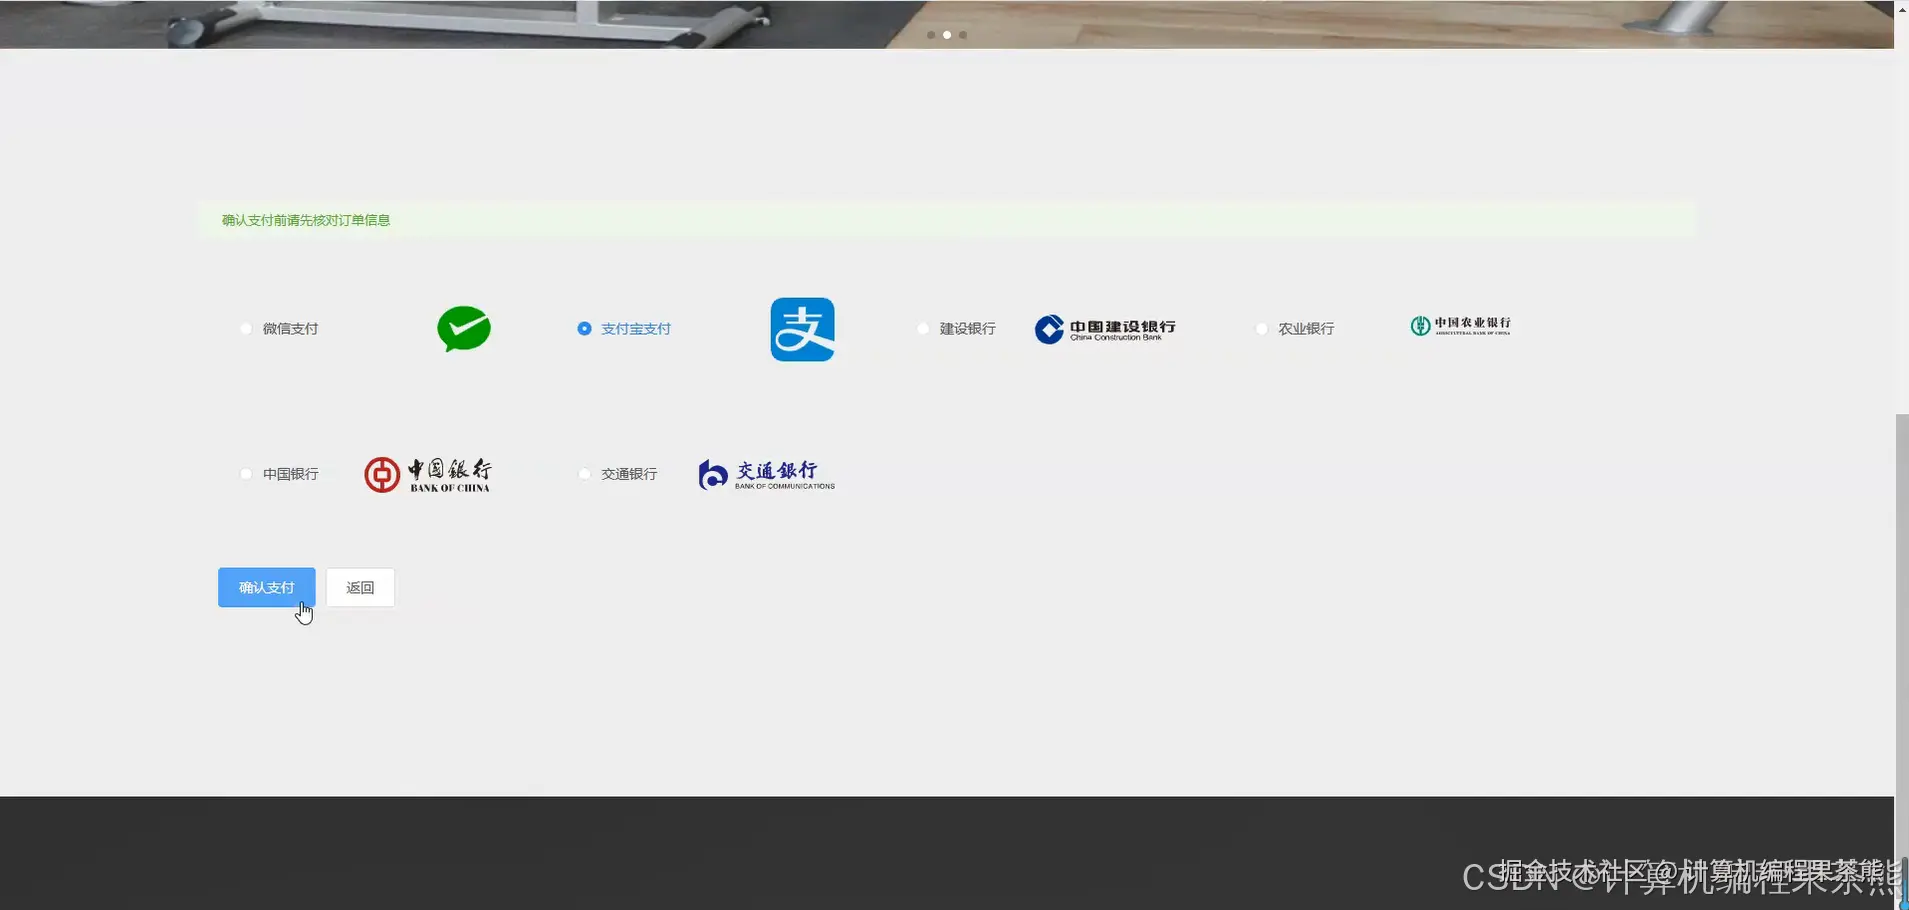Click the China Construction Bank logo
This screenshot has width=1909, height=910.
1104,328
